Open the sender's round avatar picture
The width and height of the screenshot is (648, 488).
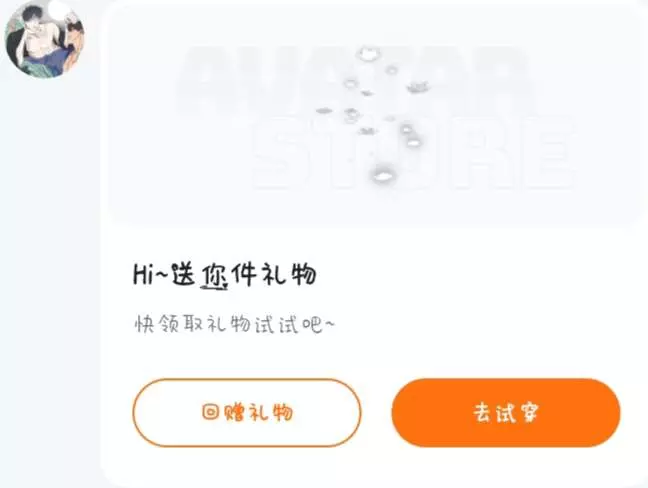[x=44, y=39]
